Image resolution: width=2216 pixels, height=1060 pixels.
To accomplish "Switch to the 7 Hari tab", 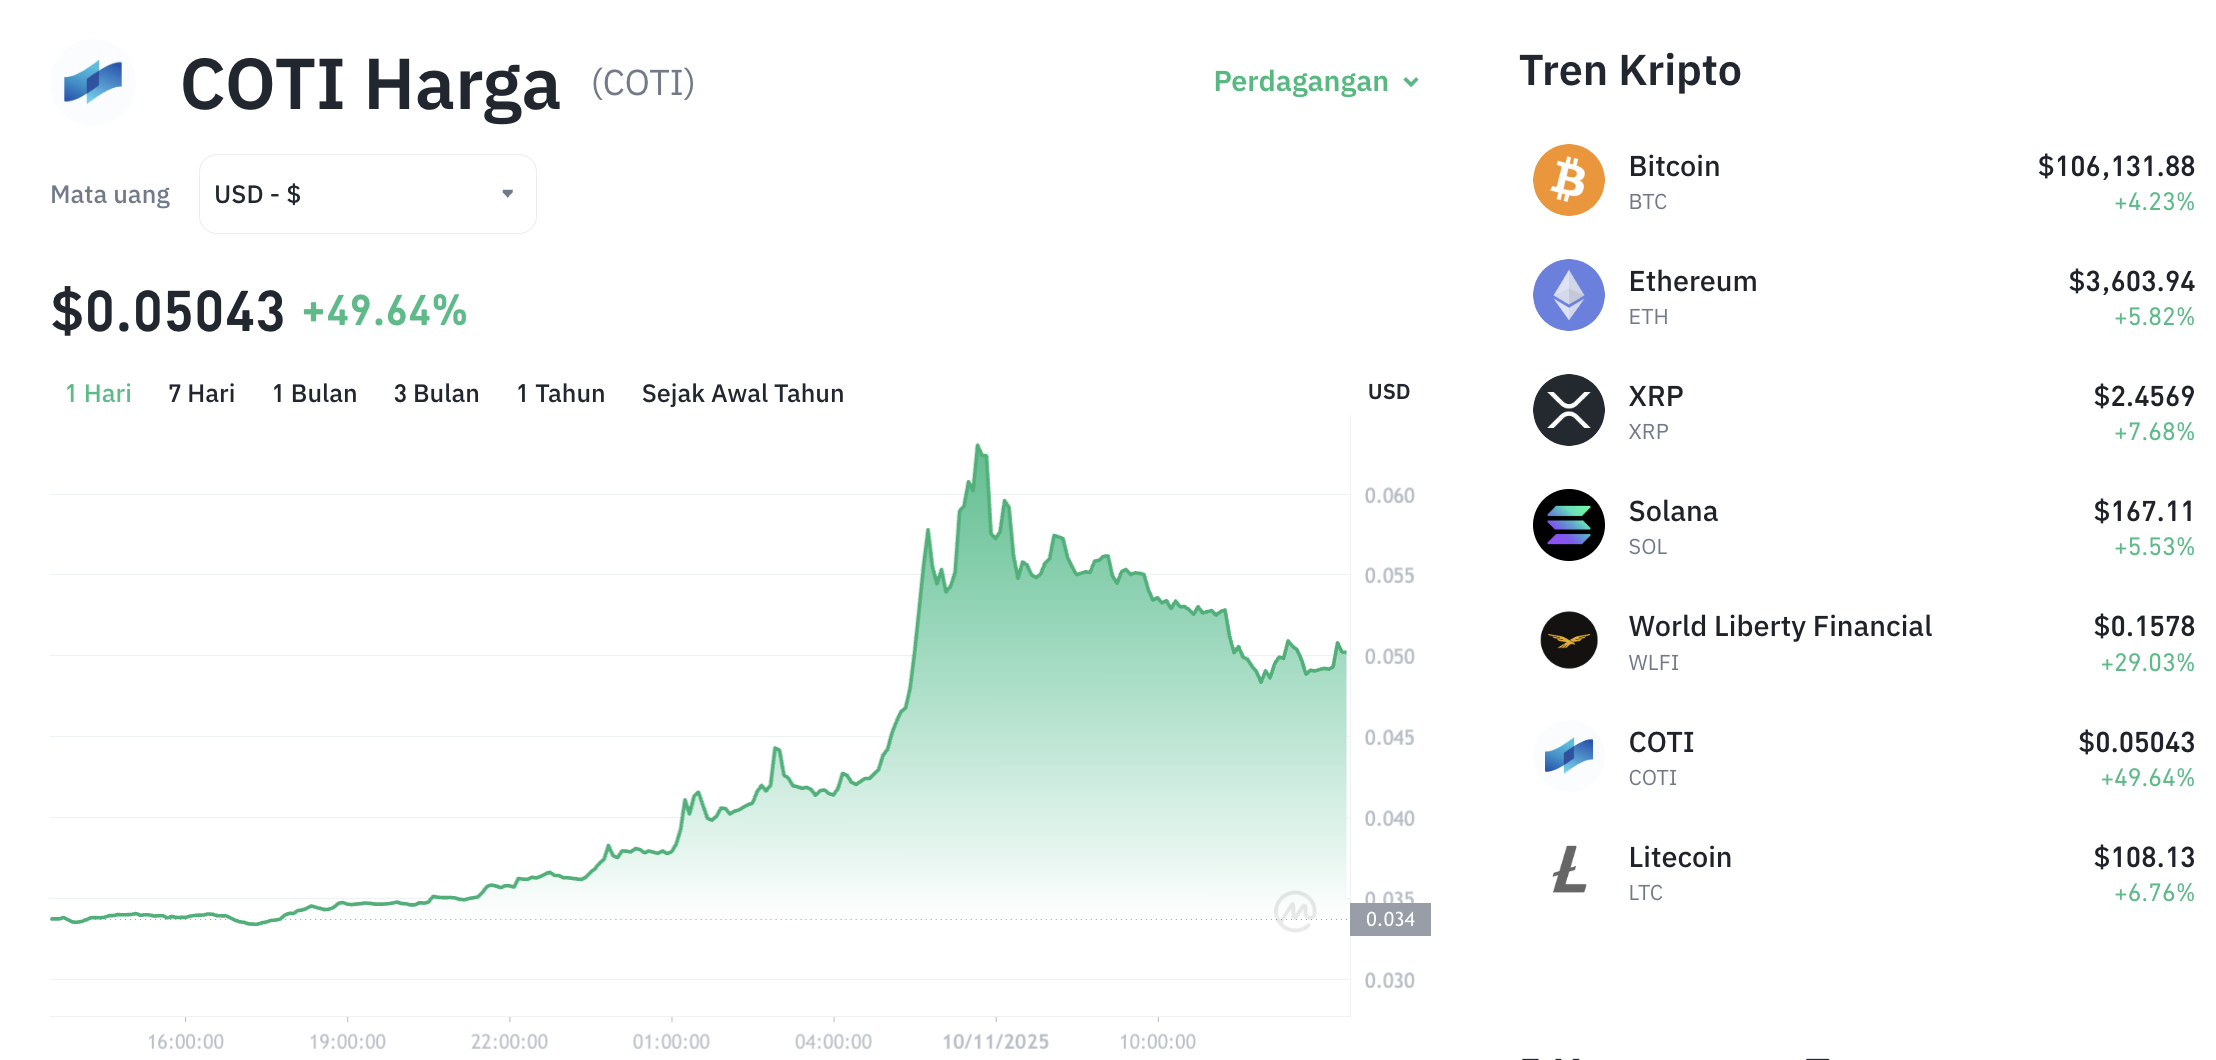I will pos(201,393).
